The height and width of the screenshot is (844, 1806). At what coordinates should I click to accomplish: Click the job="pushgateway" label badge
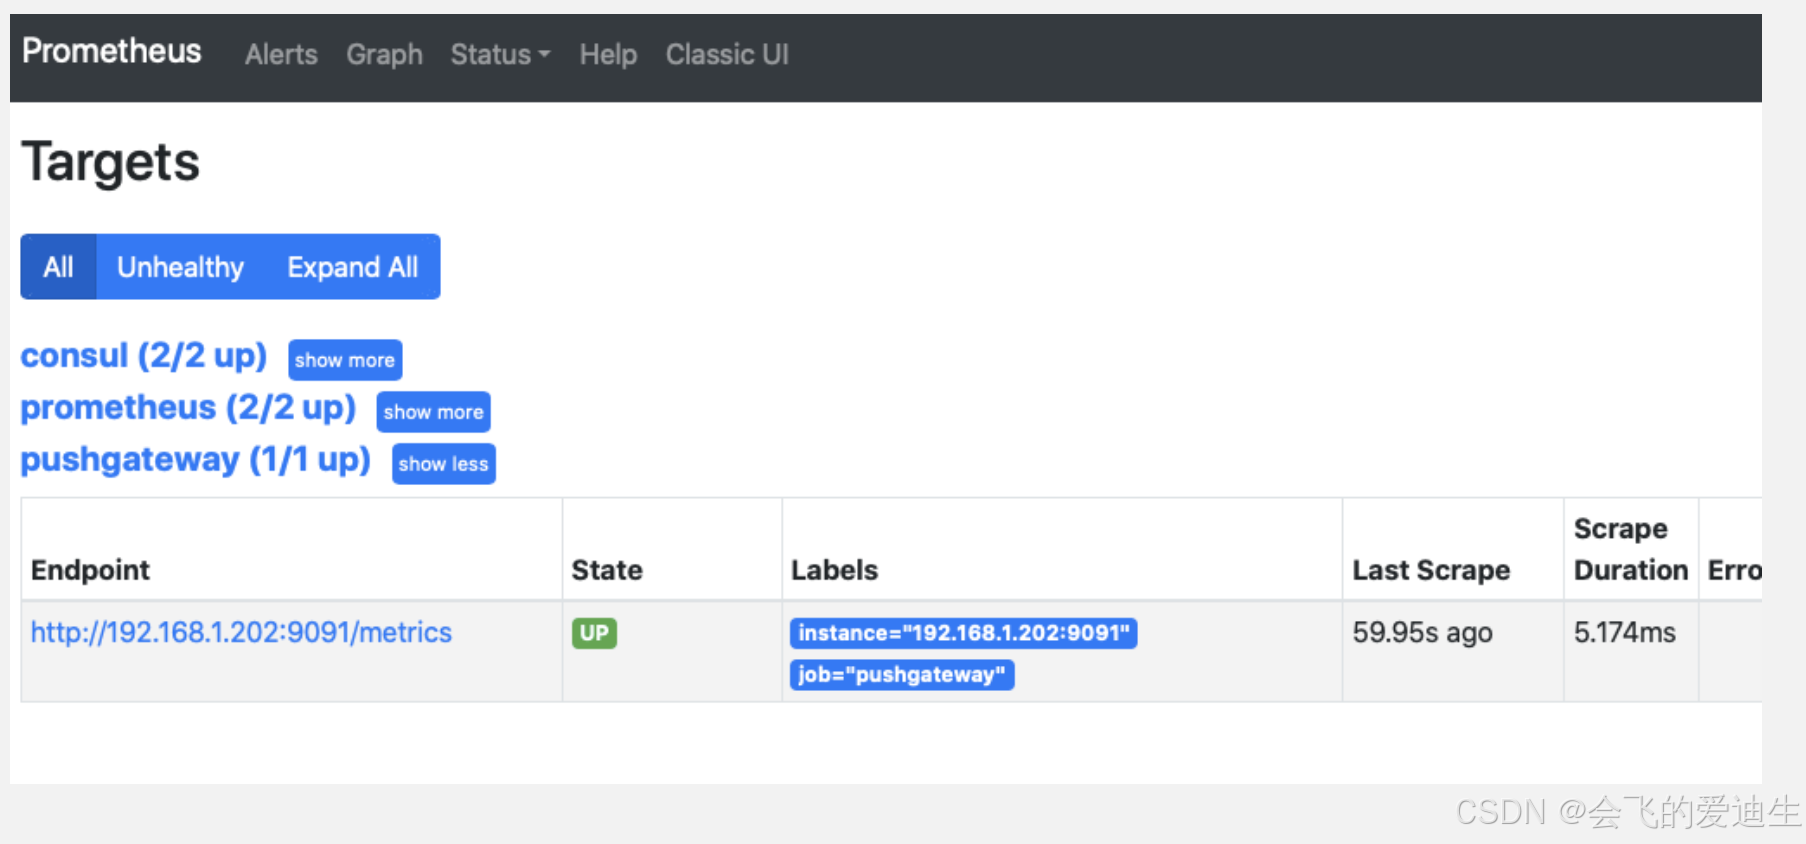[902, 675]
